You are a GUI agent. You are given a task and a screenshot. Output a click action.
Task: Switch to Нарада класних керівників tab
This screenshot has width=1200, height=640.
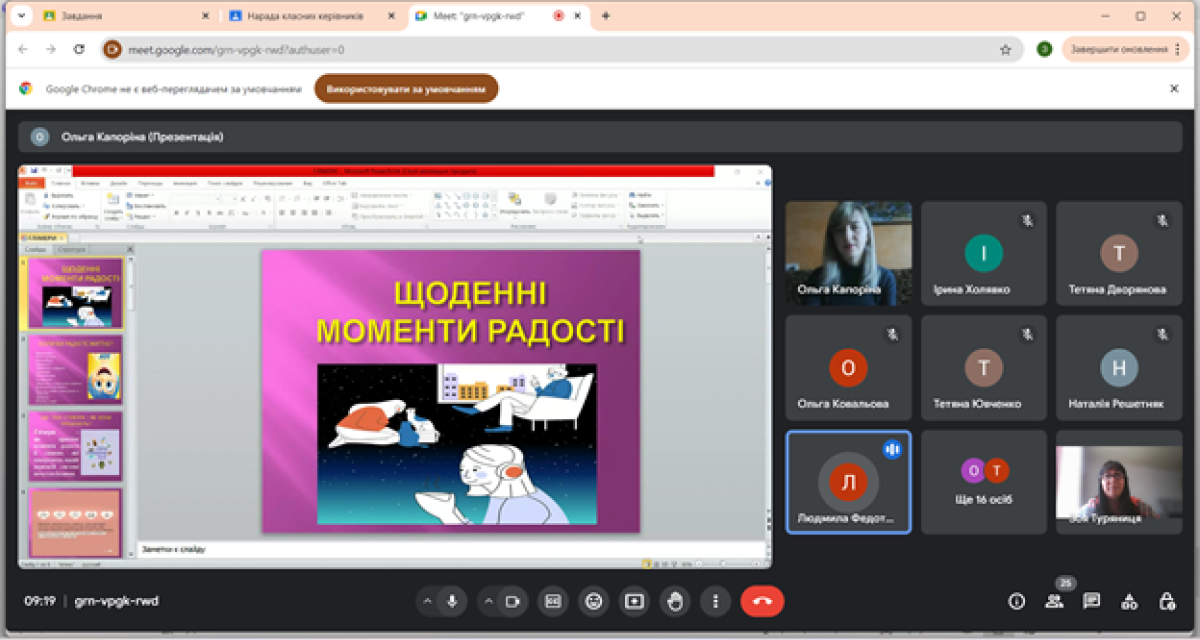(x=305, y=16)
